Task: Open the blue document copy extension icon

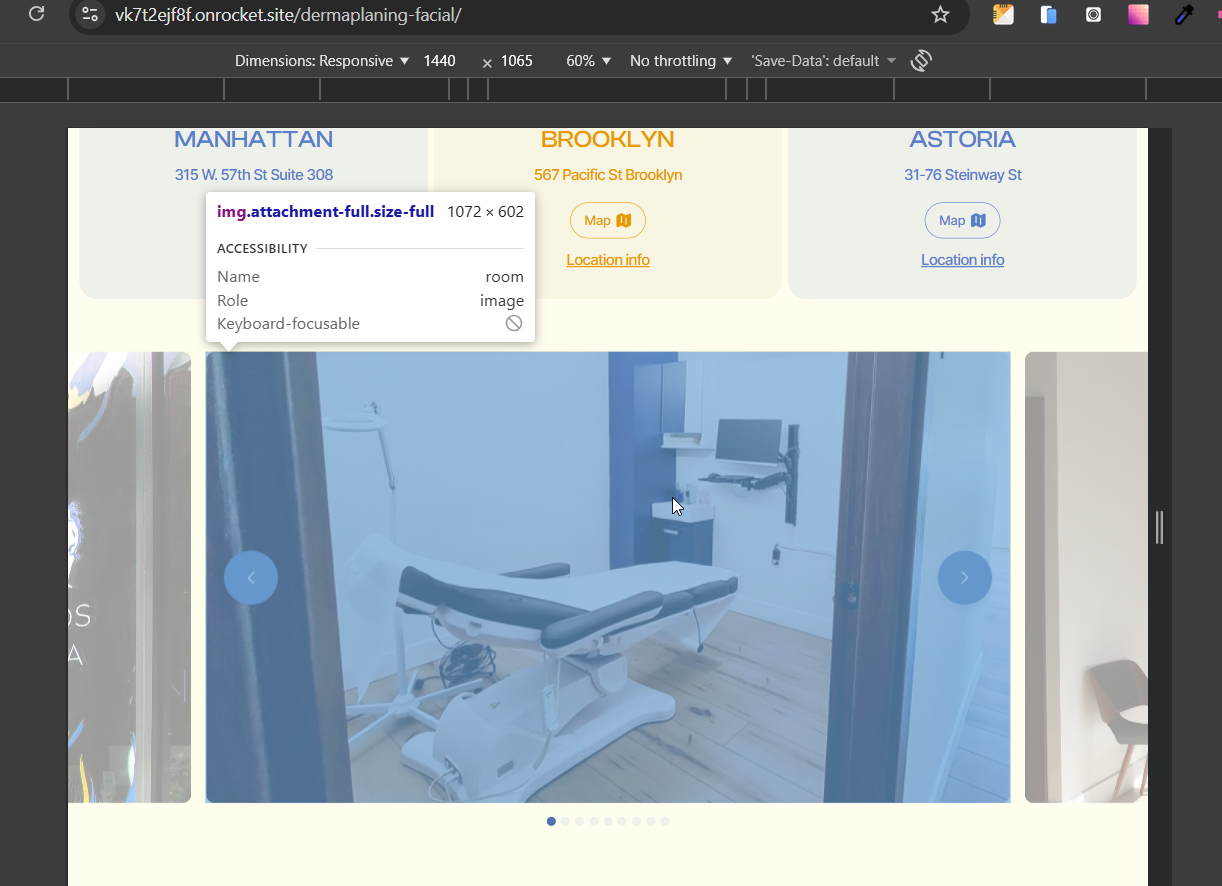Action: pyautogui.click(x=1048, y=14)
